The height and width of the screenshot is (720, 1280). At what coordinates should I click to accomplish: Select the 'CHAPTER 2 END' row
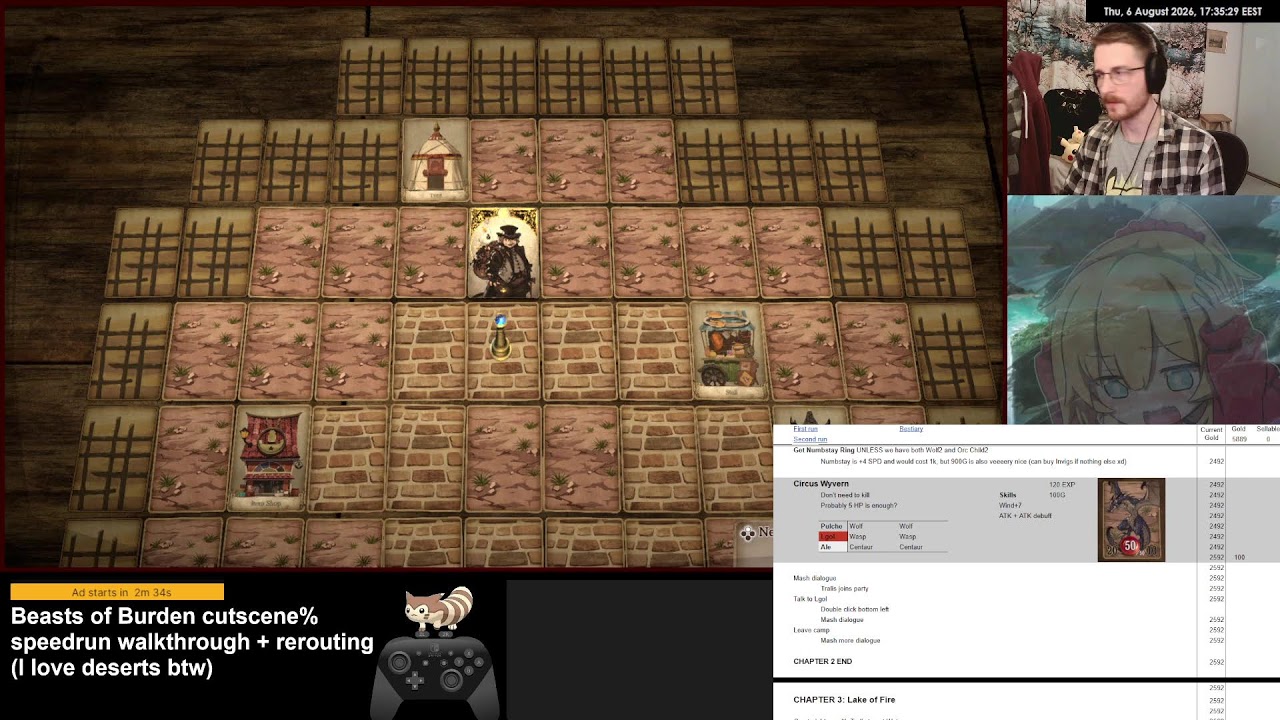point(822,662)
